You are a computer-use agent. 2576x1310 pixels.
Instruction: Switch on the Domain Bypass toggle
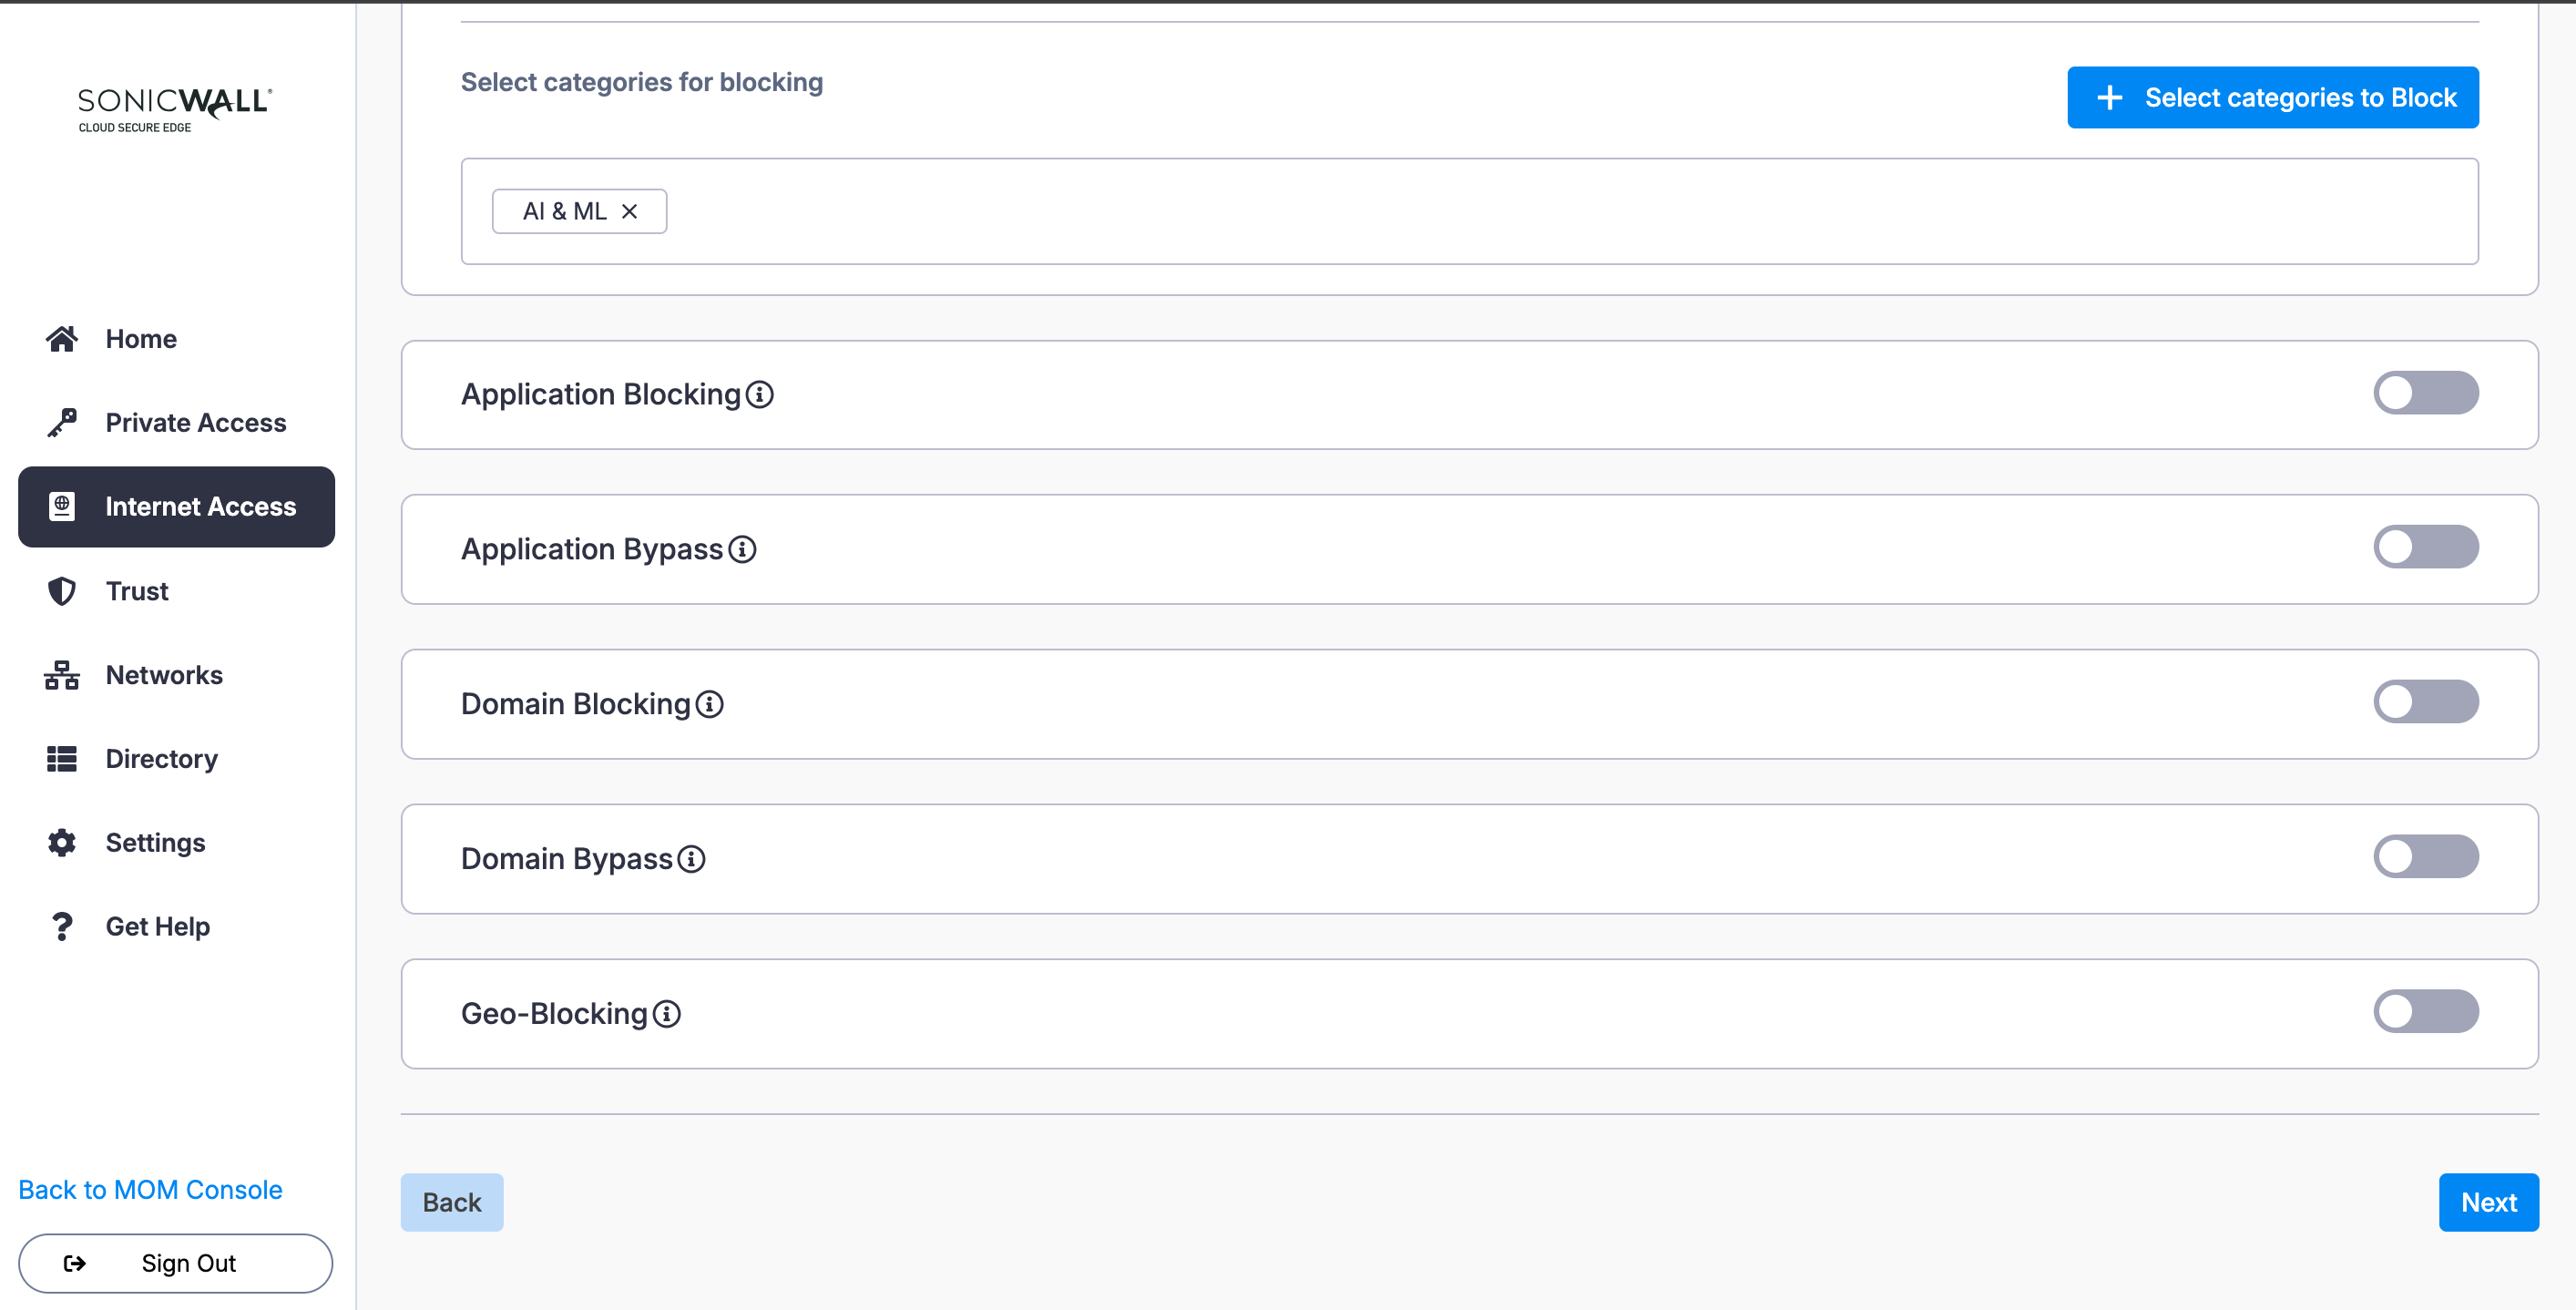2425,857
